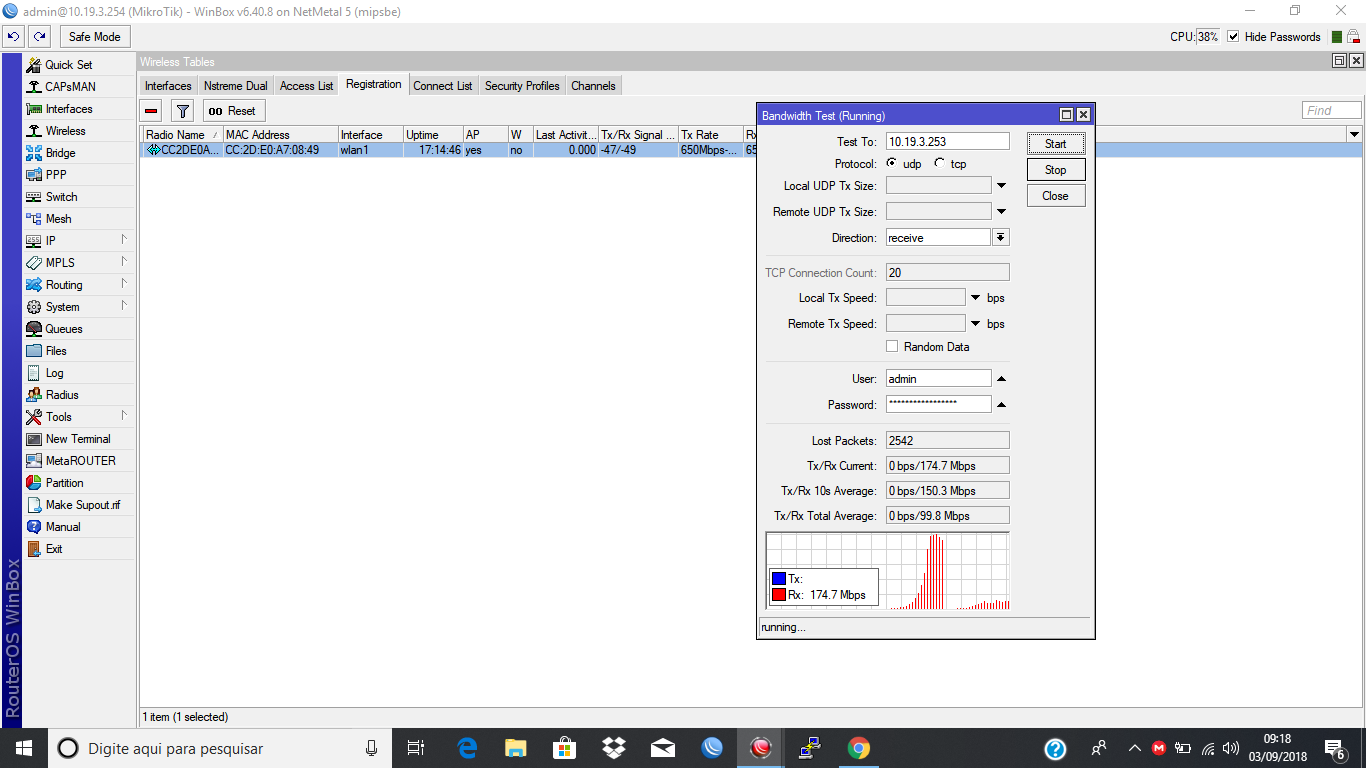This screenshot has width=1366, height=768.
Task: Open the MetaROUTER menu
Action: coord(78,461)
